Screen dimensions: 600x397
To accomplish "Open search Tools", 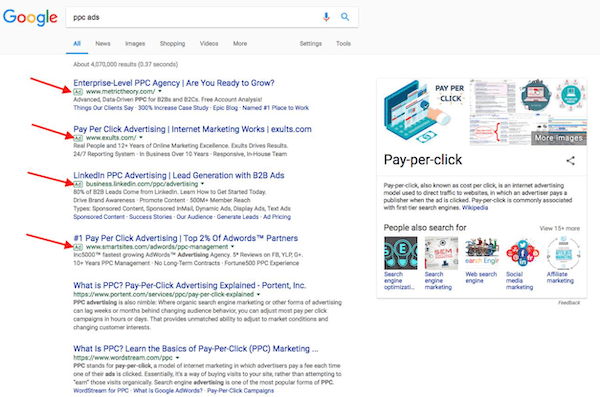I will [x=343, y=44].
